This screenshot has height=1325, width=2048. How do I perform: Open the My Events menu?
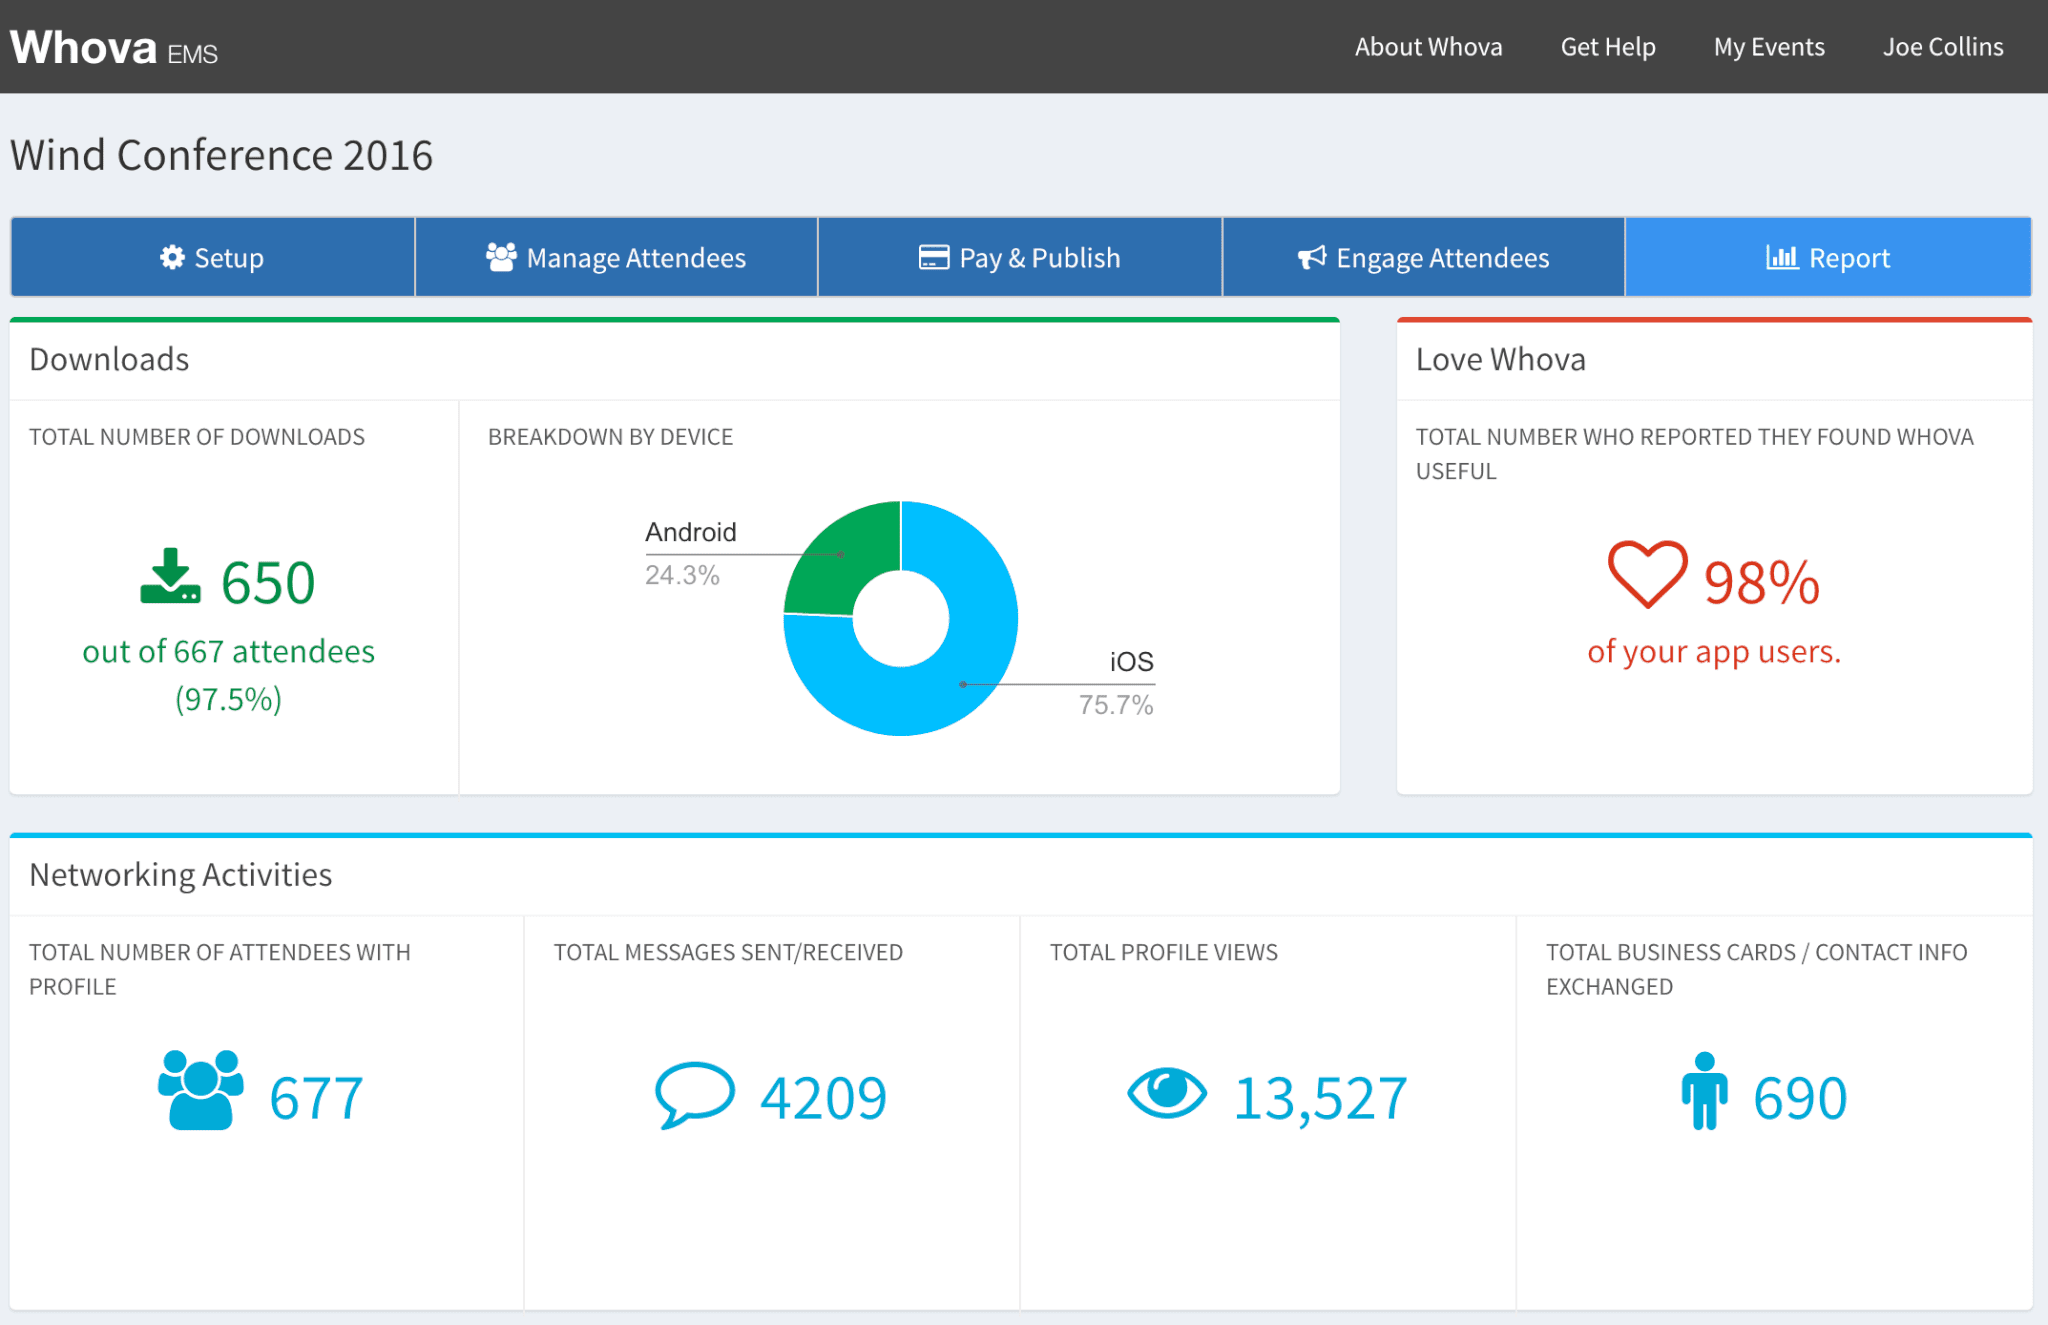[1768, 46]
